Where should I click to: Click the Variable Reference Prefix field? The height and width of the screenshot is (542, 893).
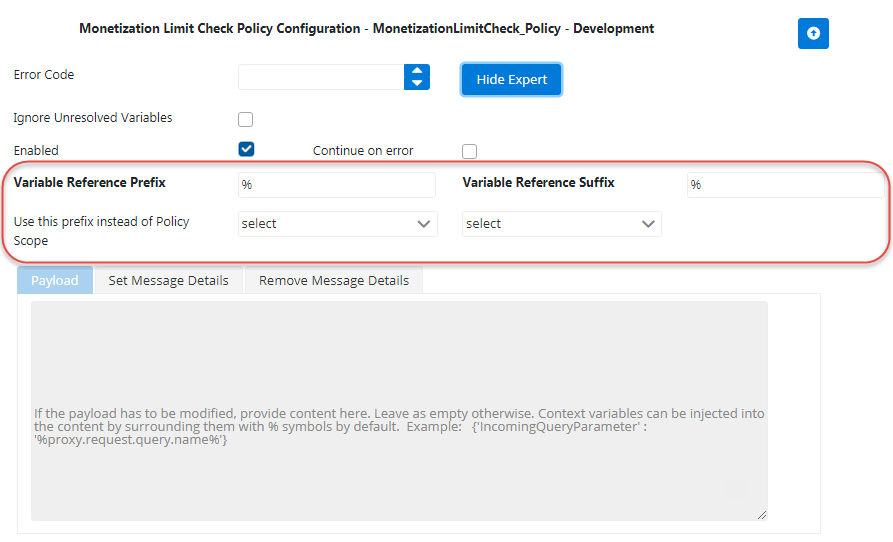tap(337, 185)
